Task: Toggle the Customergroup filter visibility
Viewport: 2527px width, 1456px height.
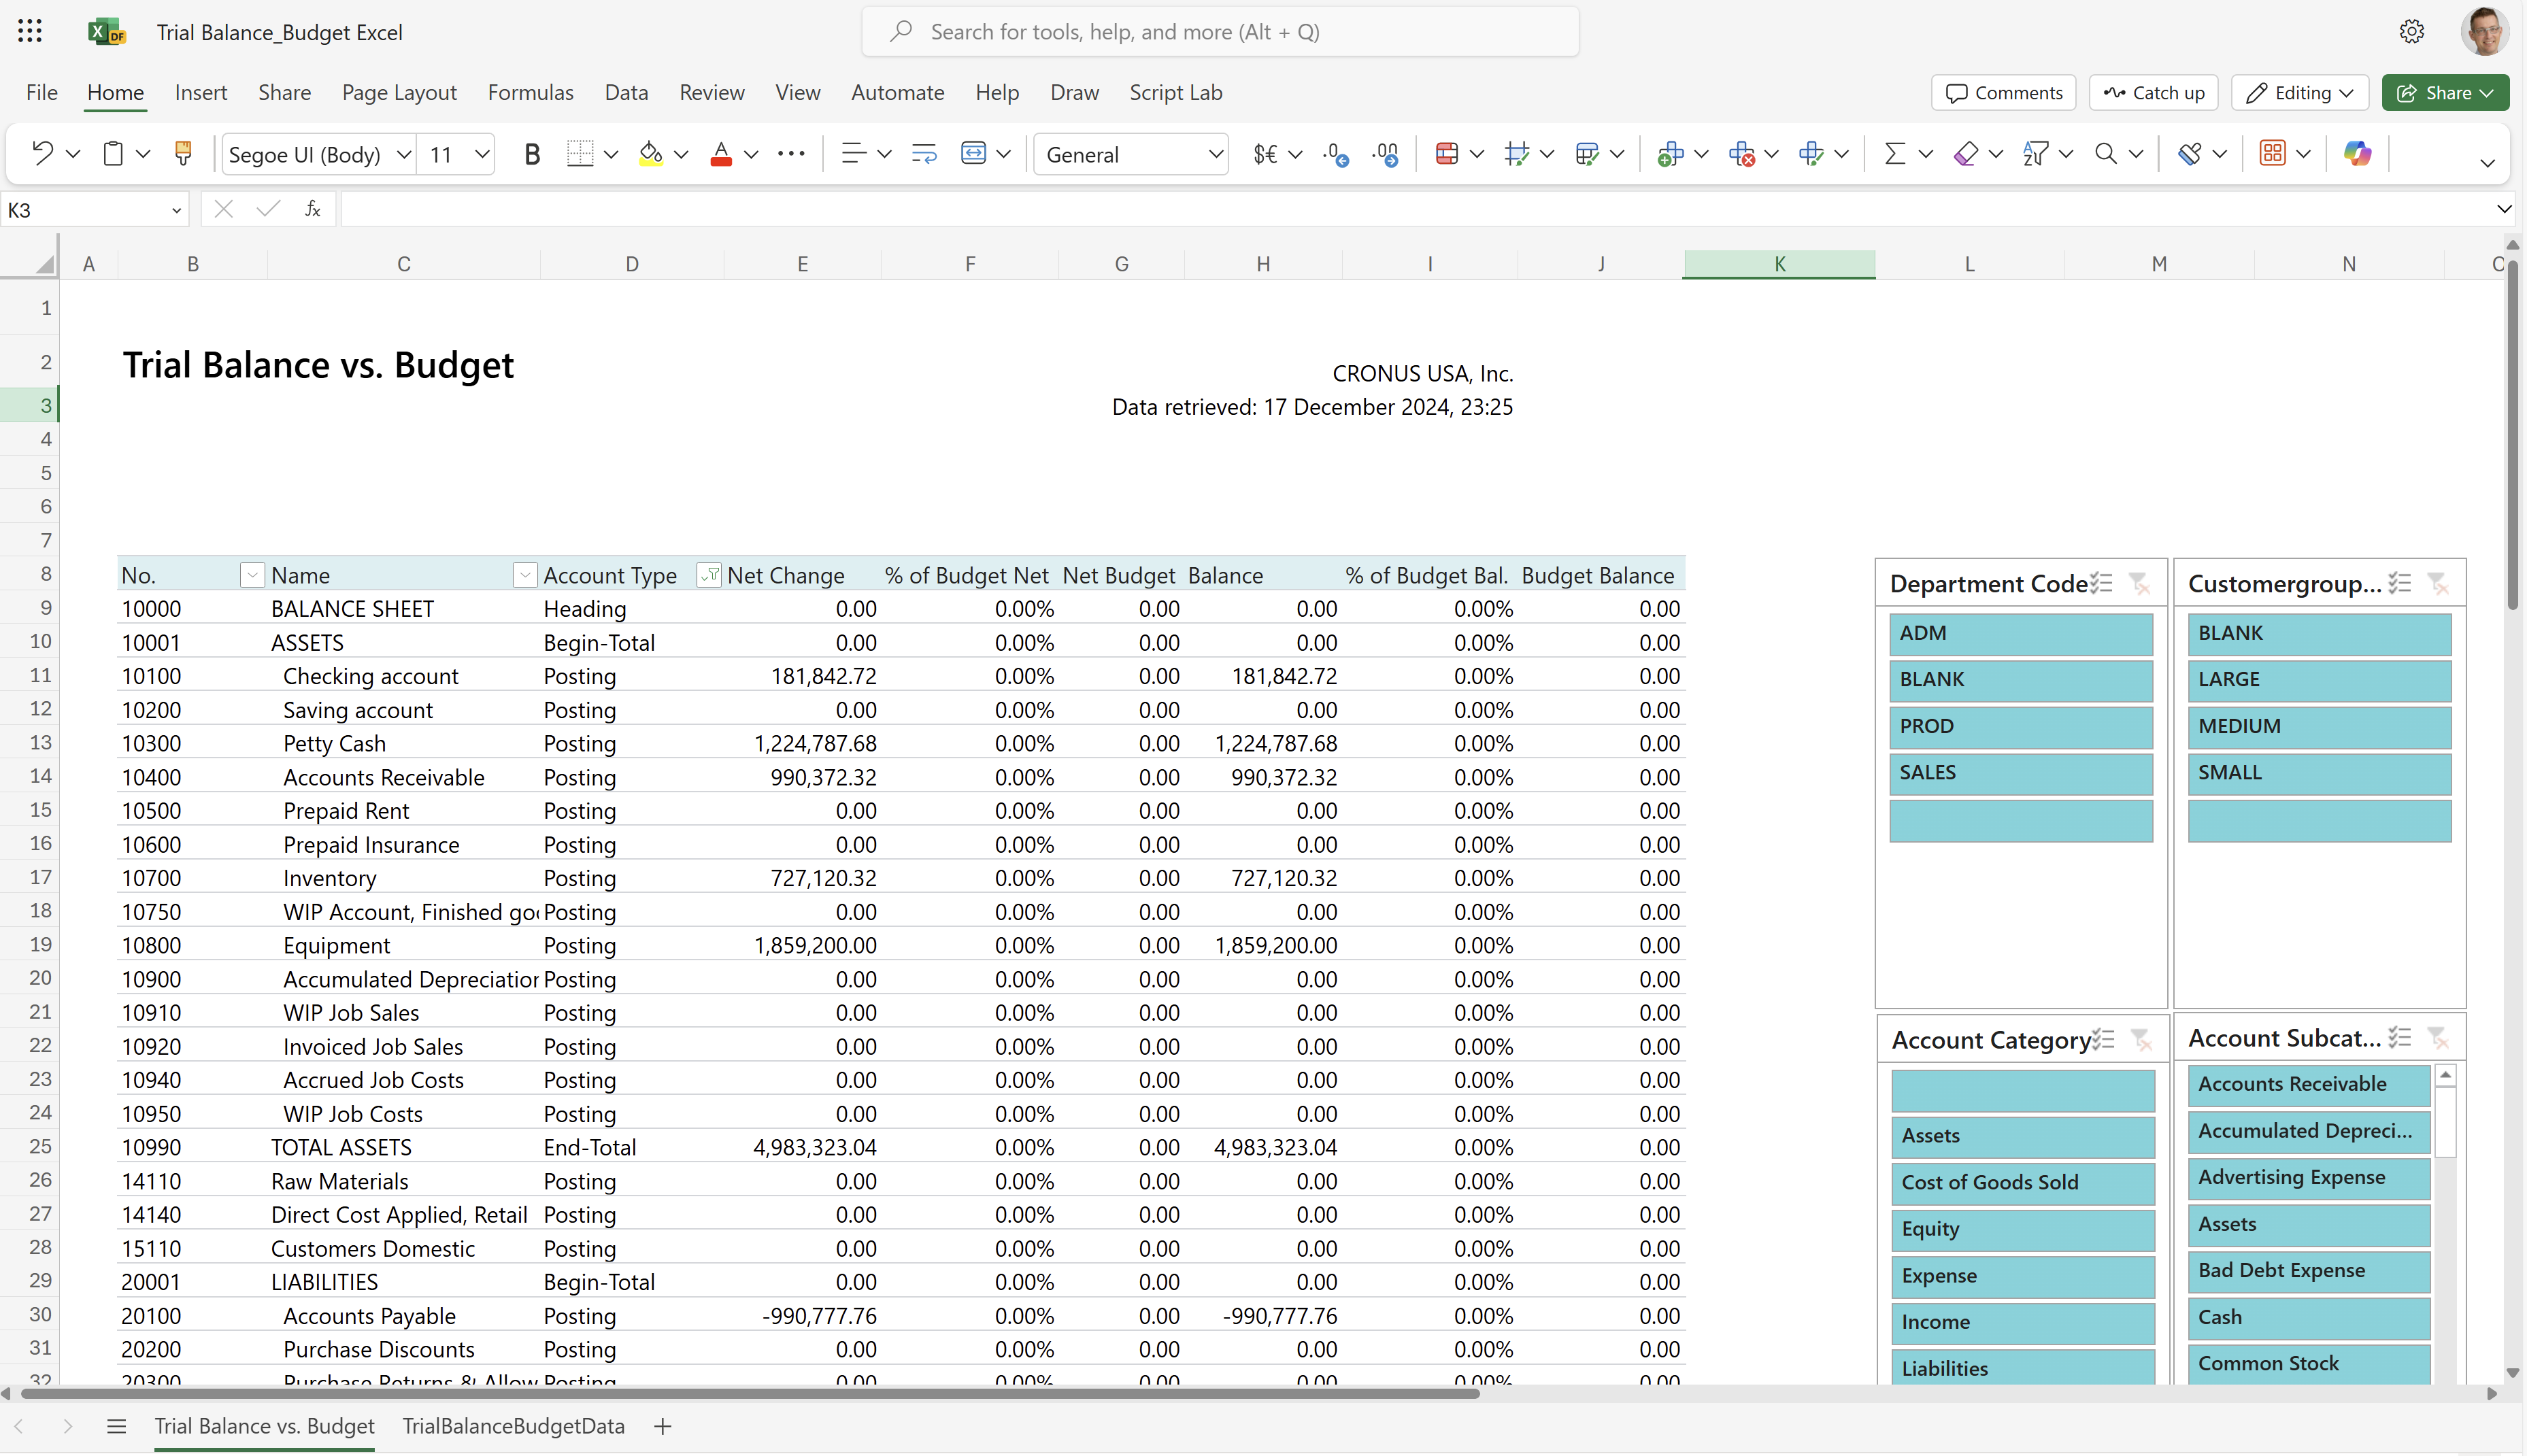Action: 2440,583
